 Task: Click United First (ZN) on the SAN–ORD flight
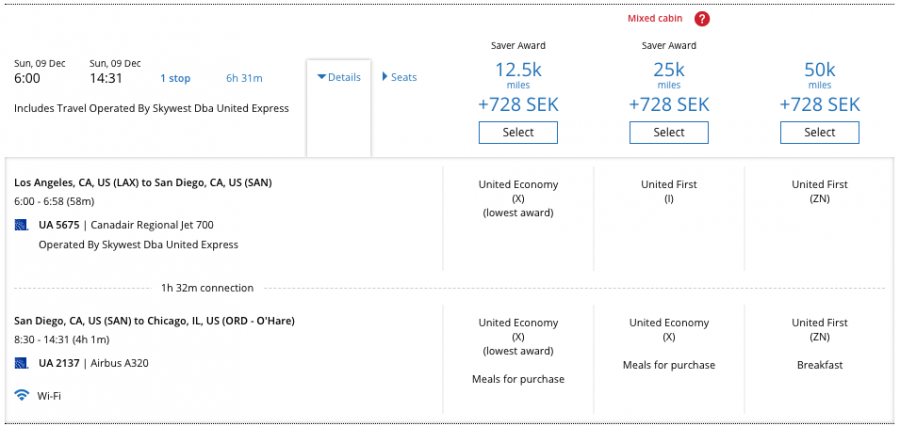tap(820, 330)
